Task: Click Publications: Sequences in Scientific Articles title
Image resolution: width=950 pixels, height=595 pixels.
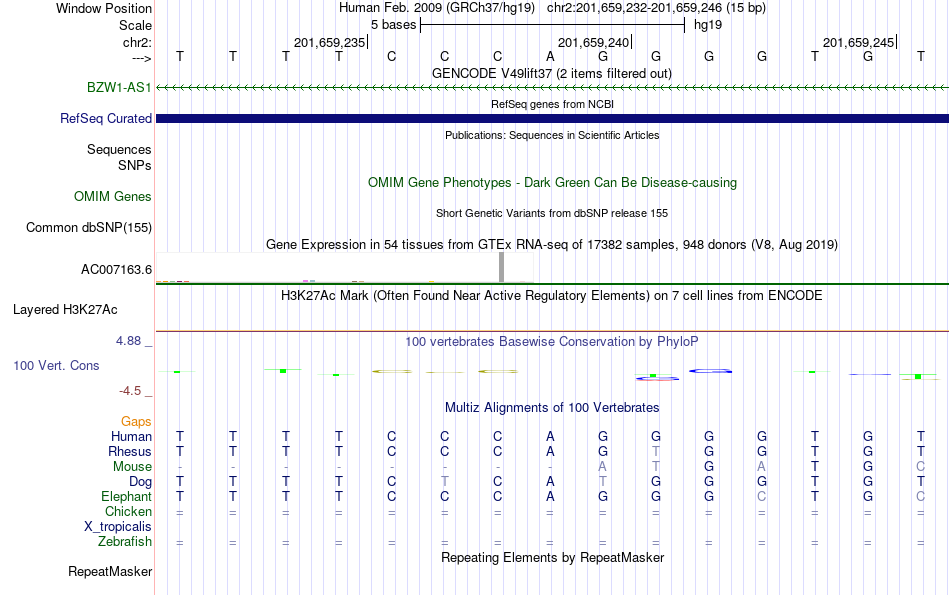Action: (552, 135)
